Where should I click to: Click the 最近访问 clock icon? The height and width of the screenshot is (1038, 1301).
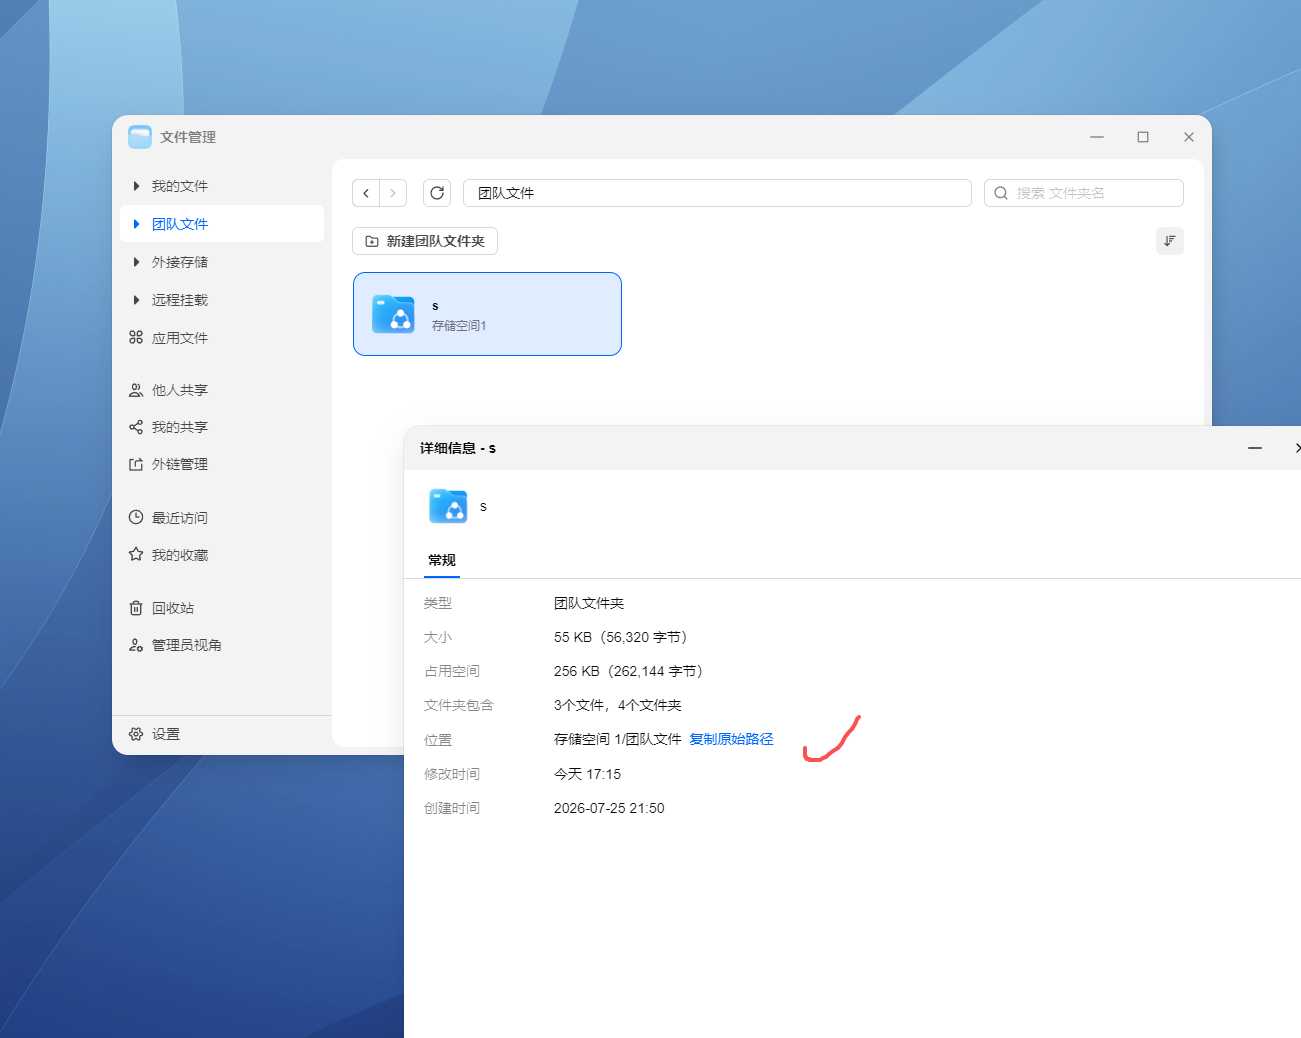click(136, 518)
